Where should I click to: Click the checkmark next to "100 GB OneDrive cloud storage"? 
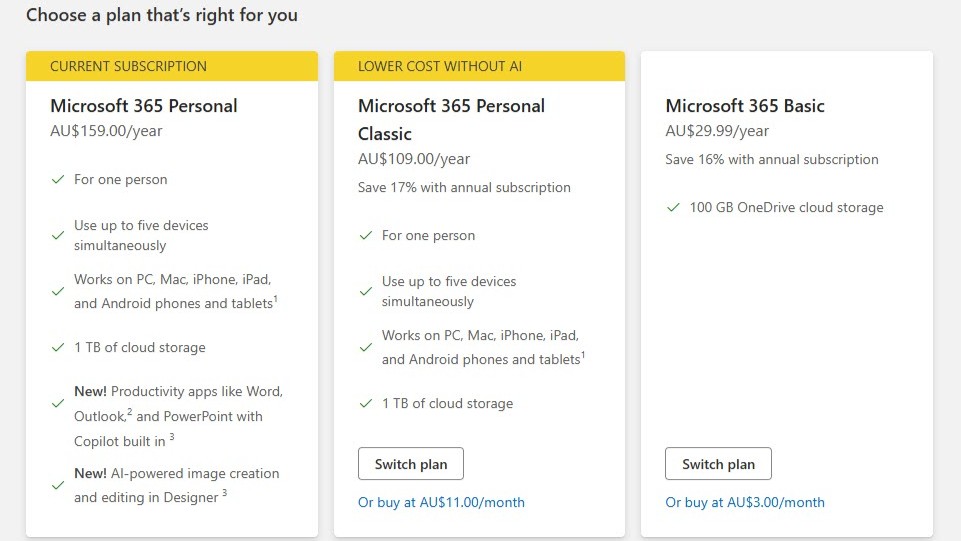click(x=674, y=208)
